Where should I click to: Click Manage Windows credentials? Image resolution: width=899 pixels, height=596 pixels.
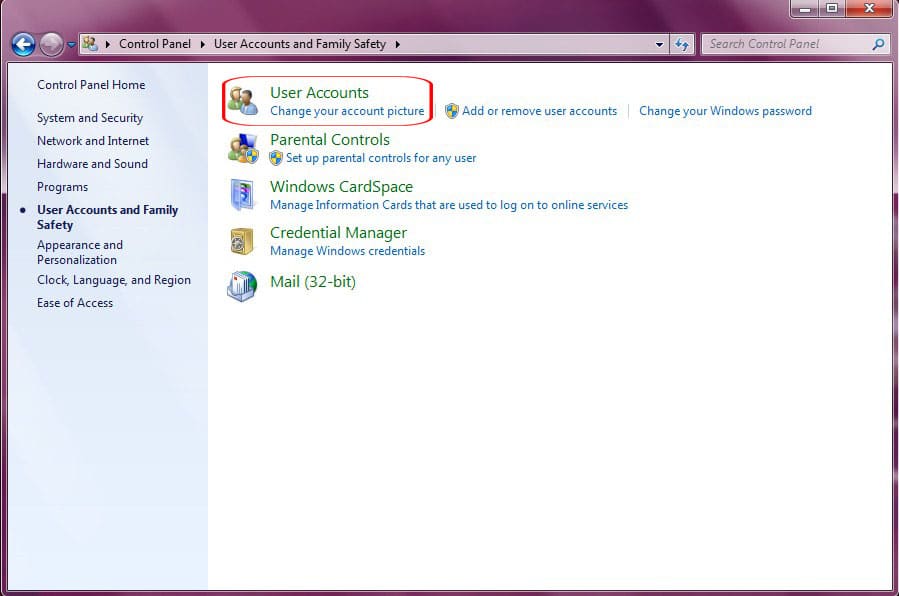(x=347, y=251)
